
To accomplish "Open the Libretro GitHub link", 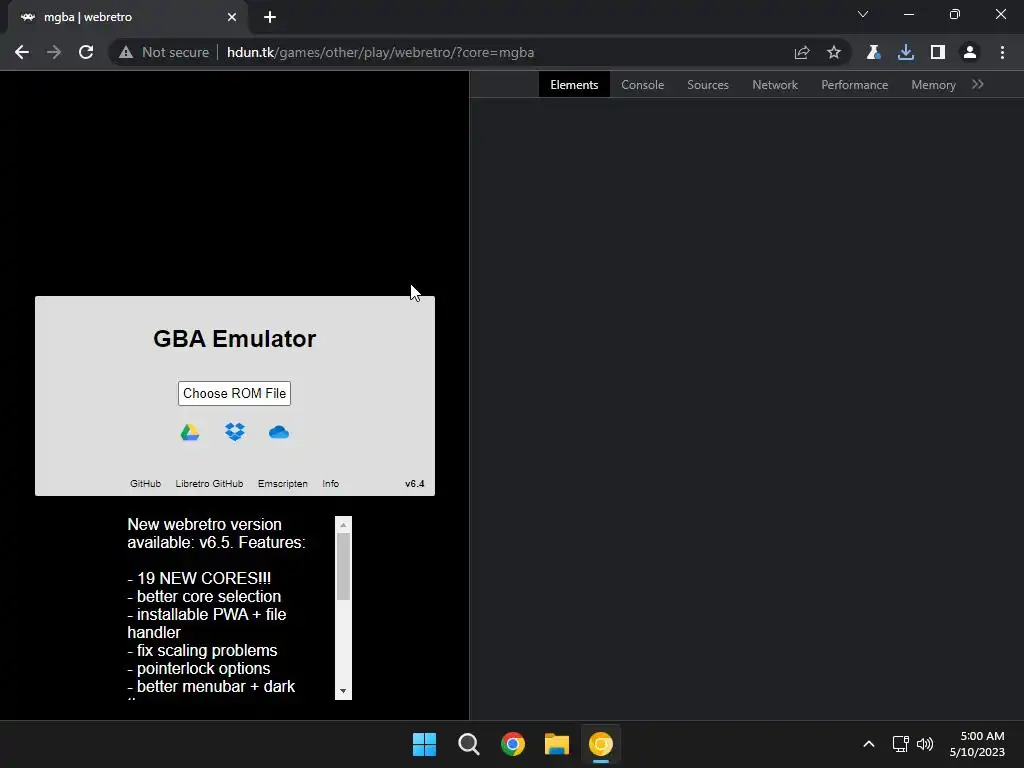I will tap(209, 484).
